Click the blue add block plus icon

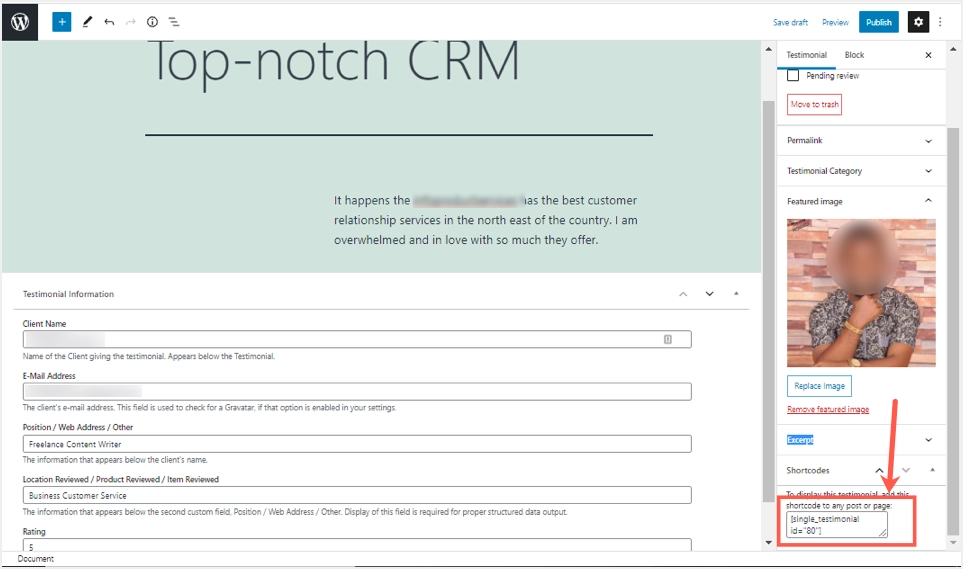[61, 22]
